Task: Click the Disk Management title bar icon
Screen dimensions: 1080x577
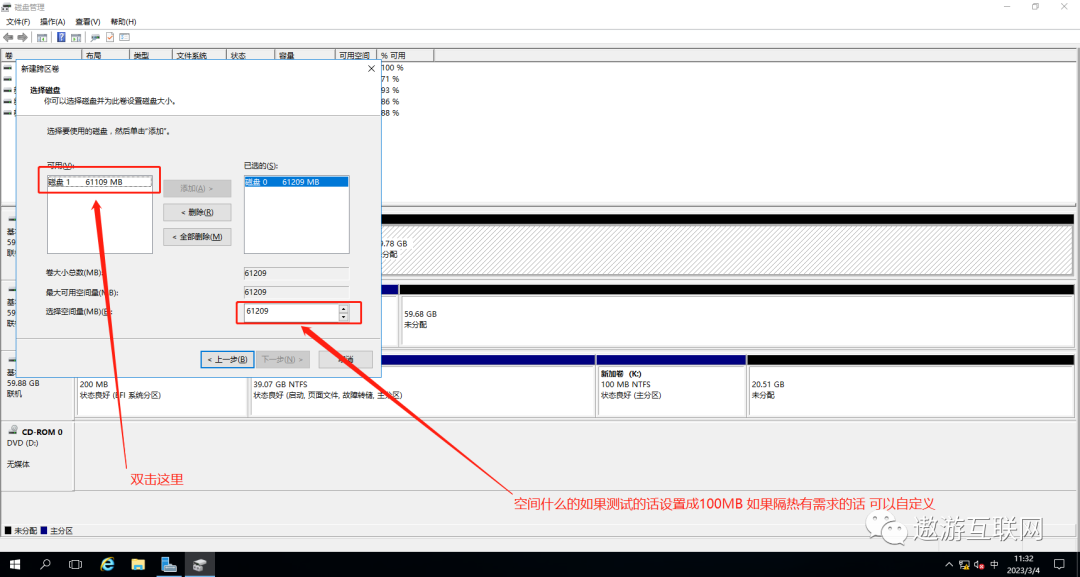Action: tap(7, 7)
